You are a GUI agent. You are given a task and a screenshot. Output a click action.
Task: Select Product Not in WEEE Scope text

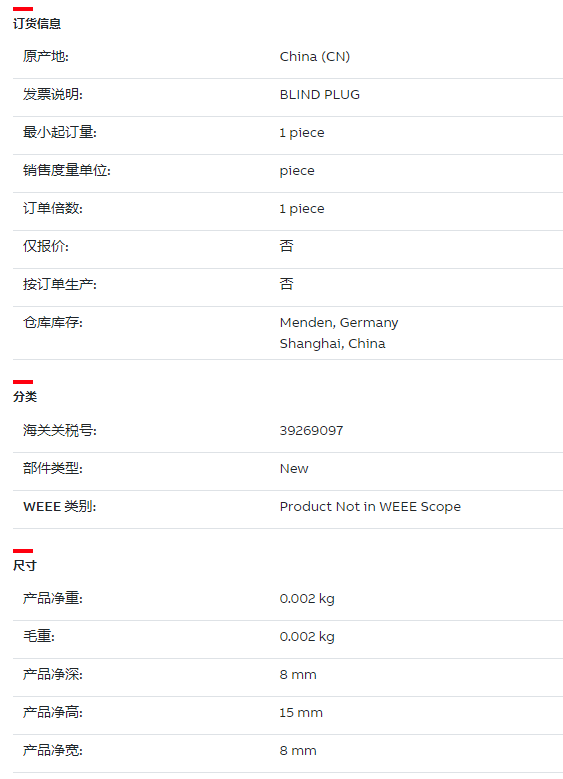(x=370, y=507)
